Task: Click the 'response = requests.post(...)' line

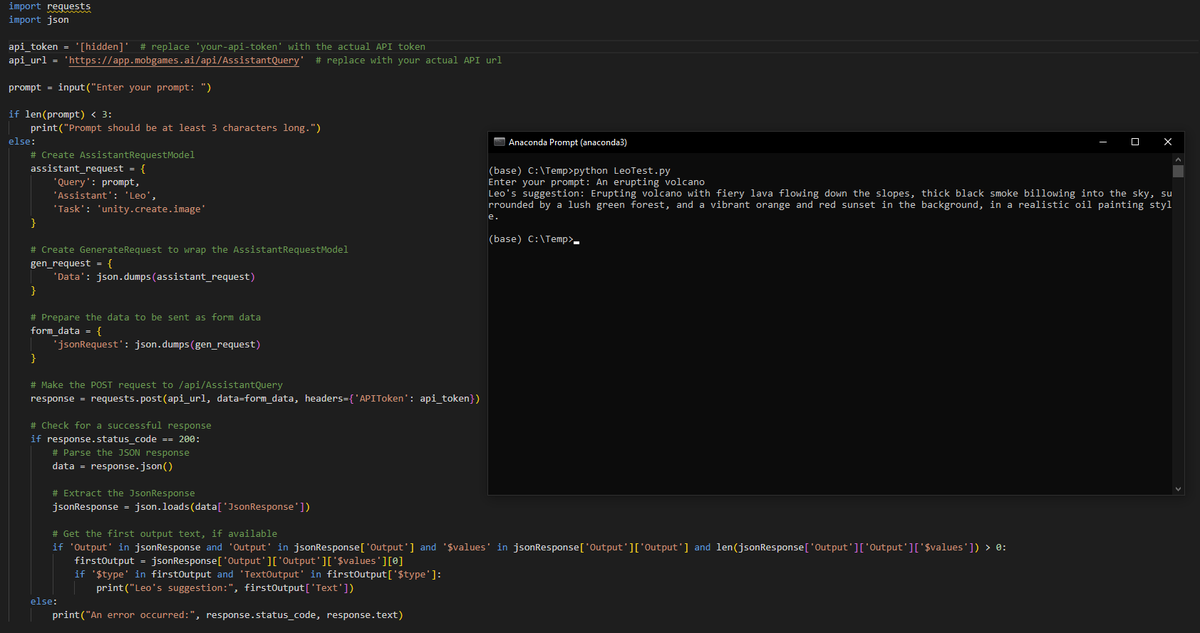Action: coord(255,398)
